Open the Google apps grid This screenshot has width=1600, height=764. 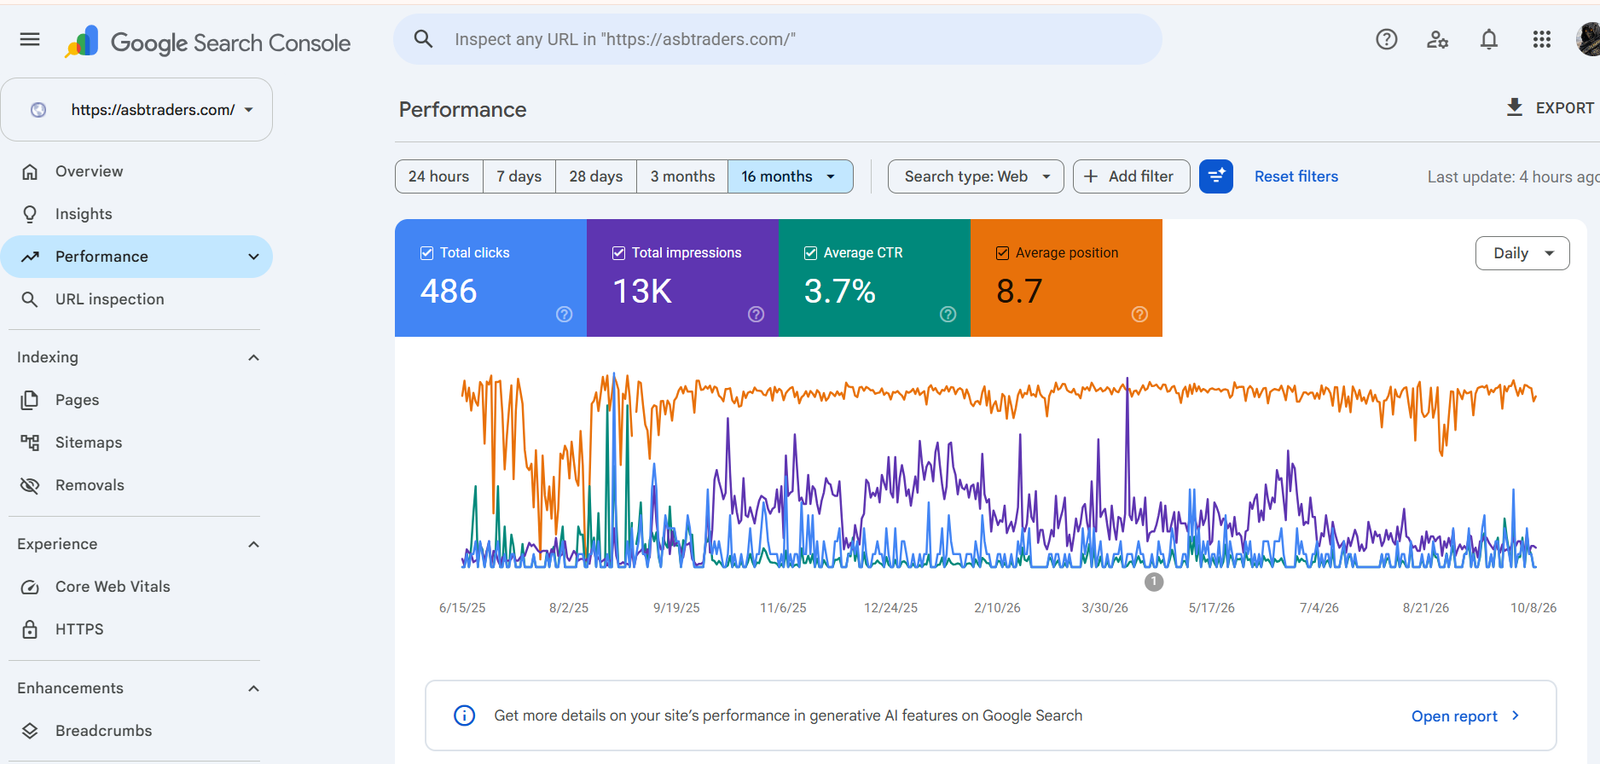tap(1541, 39)
